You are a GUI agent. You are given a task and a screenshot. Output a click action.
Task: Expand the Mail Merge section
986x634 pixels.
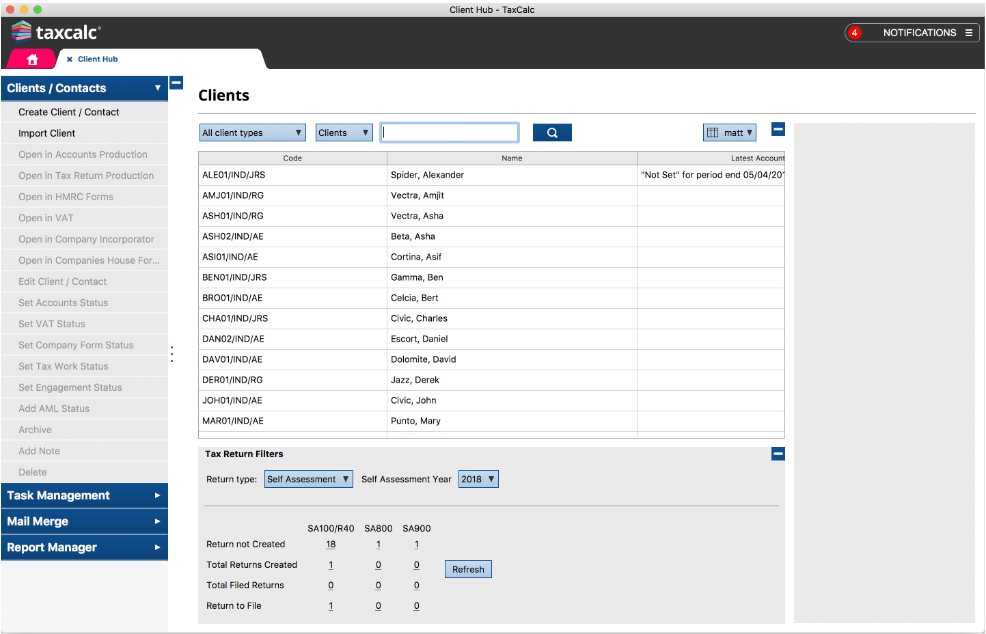click(x=84, y=521)
